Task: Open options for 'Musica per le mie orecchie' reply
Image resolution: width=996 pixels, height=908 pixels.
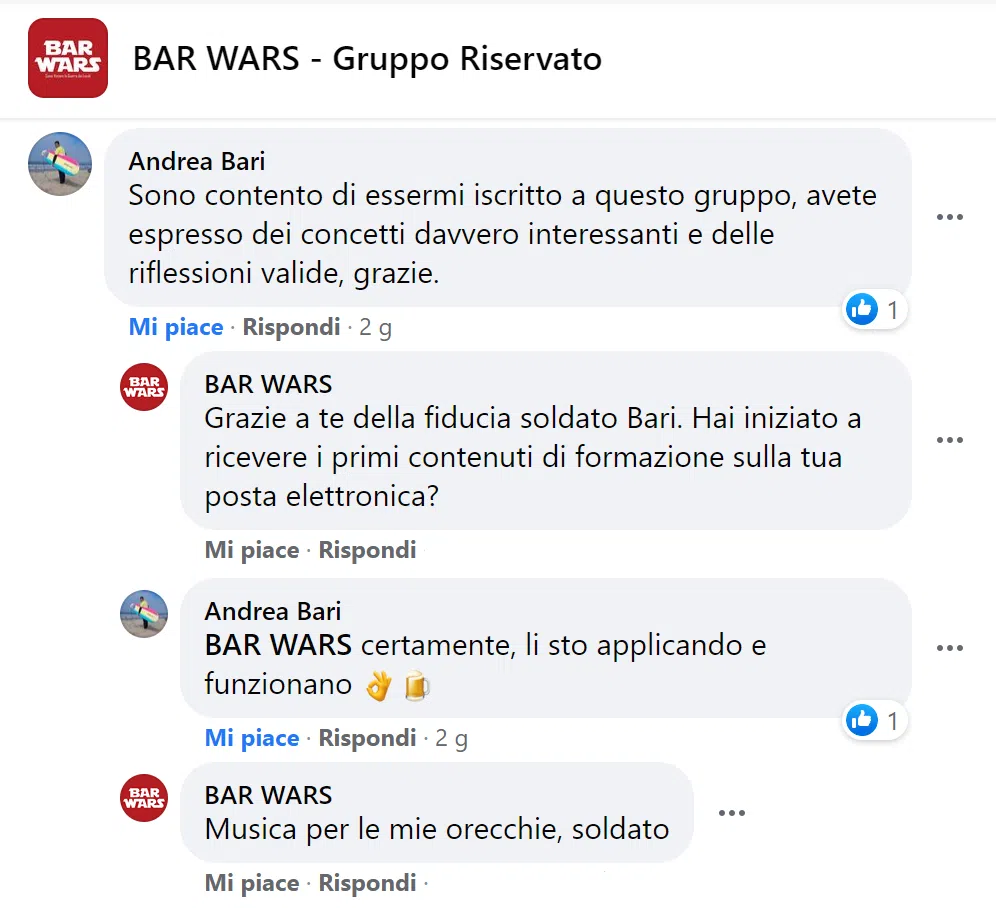Action: tap(732, 813)
